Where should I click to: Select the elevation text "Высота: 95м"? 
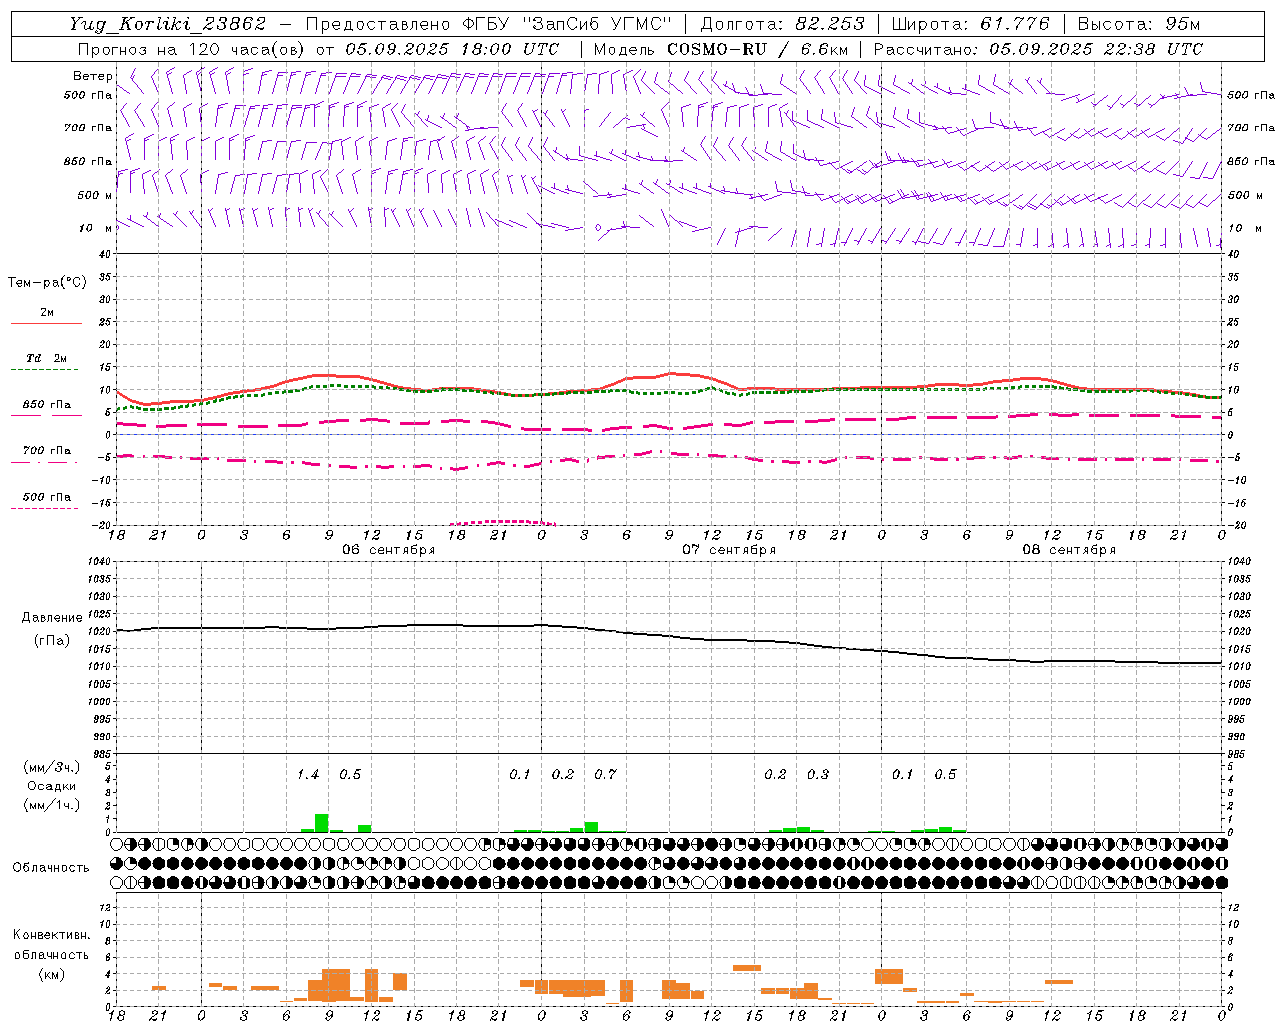(1138, 24)
